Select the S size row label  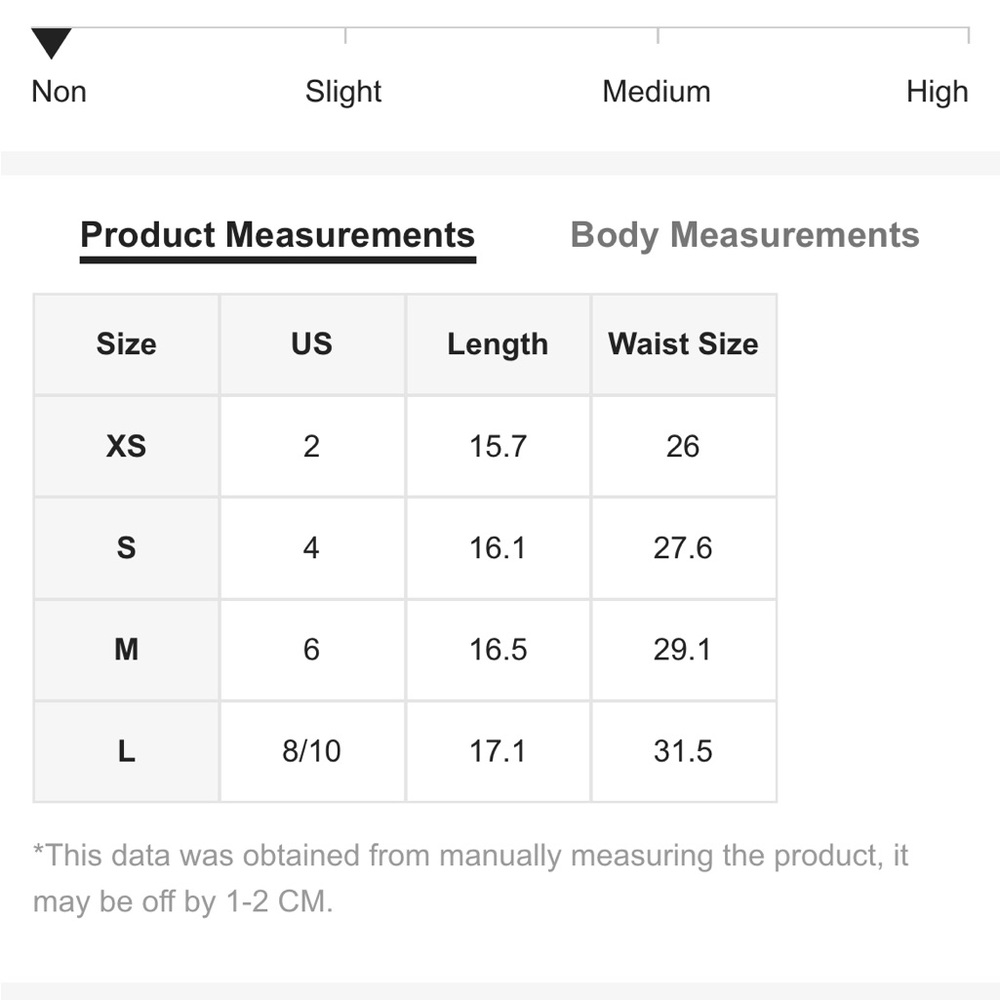click(x=126, y=548)
